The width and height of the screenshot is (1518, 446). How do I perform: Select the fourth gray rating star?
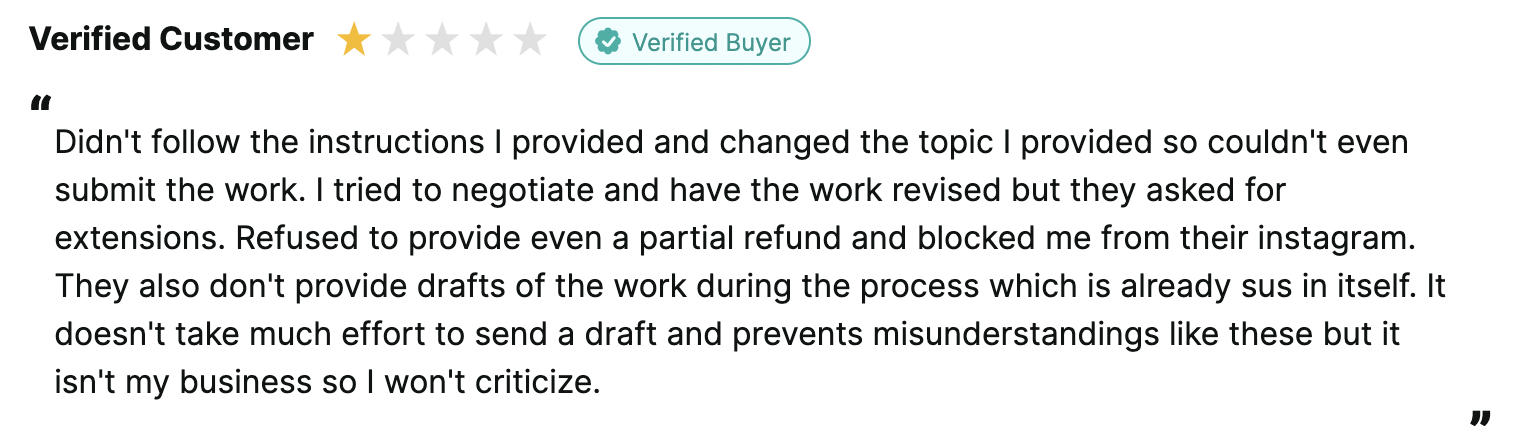click(486, 40)
